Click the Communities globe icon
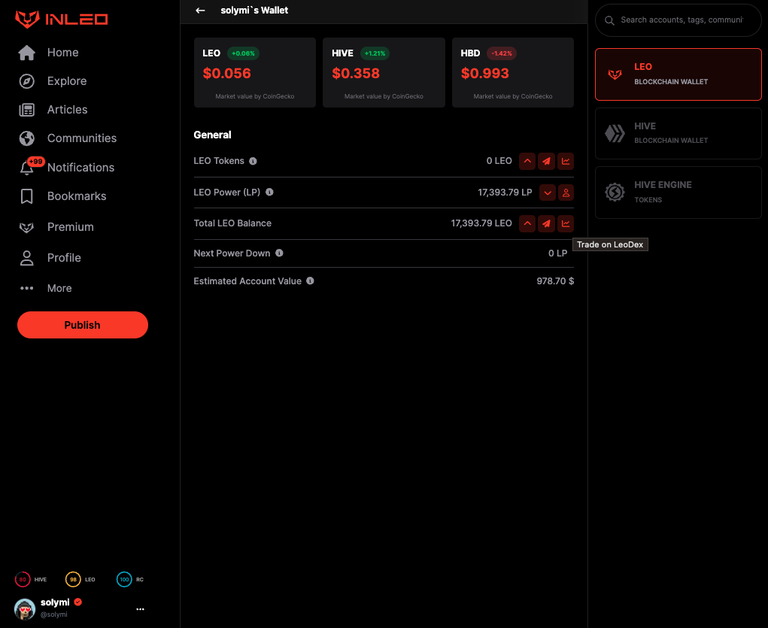Screen dimensions: 768x628 27,139
